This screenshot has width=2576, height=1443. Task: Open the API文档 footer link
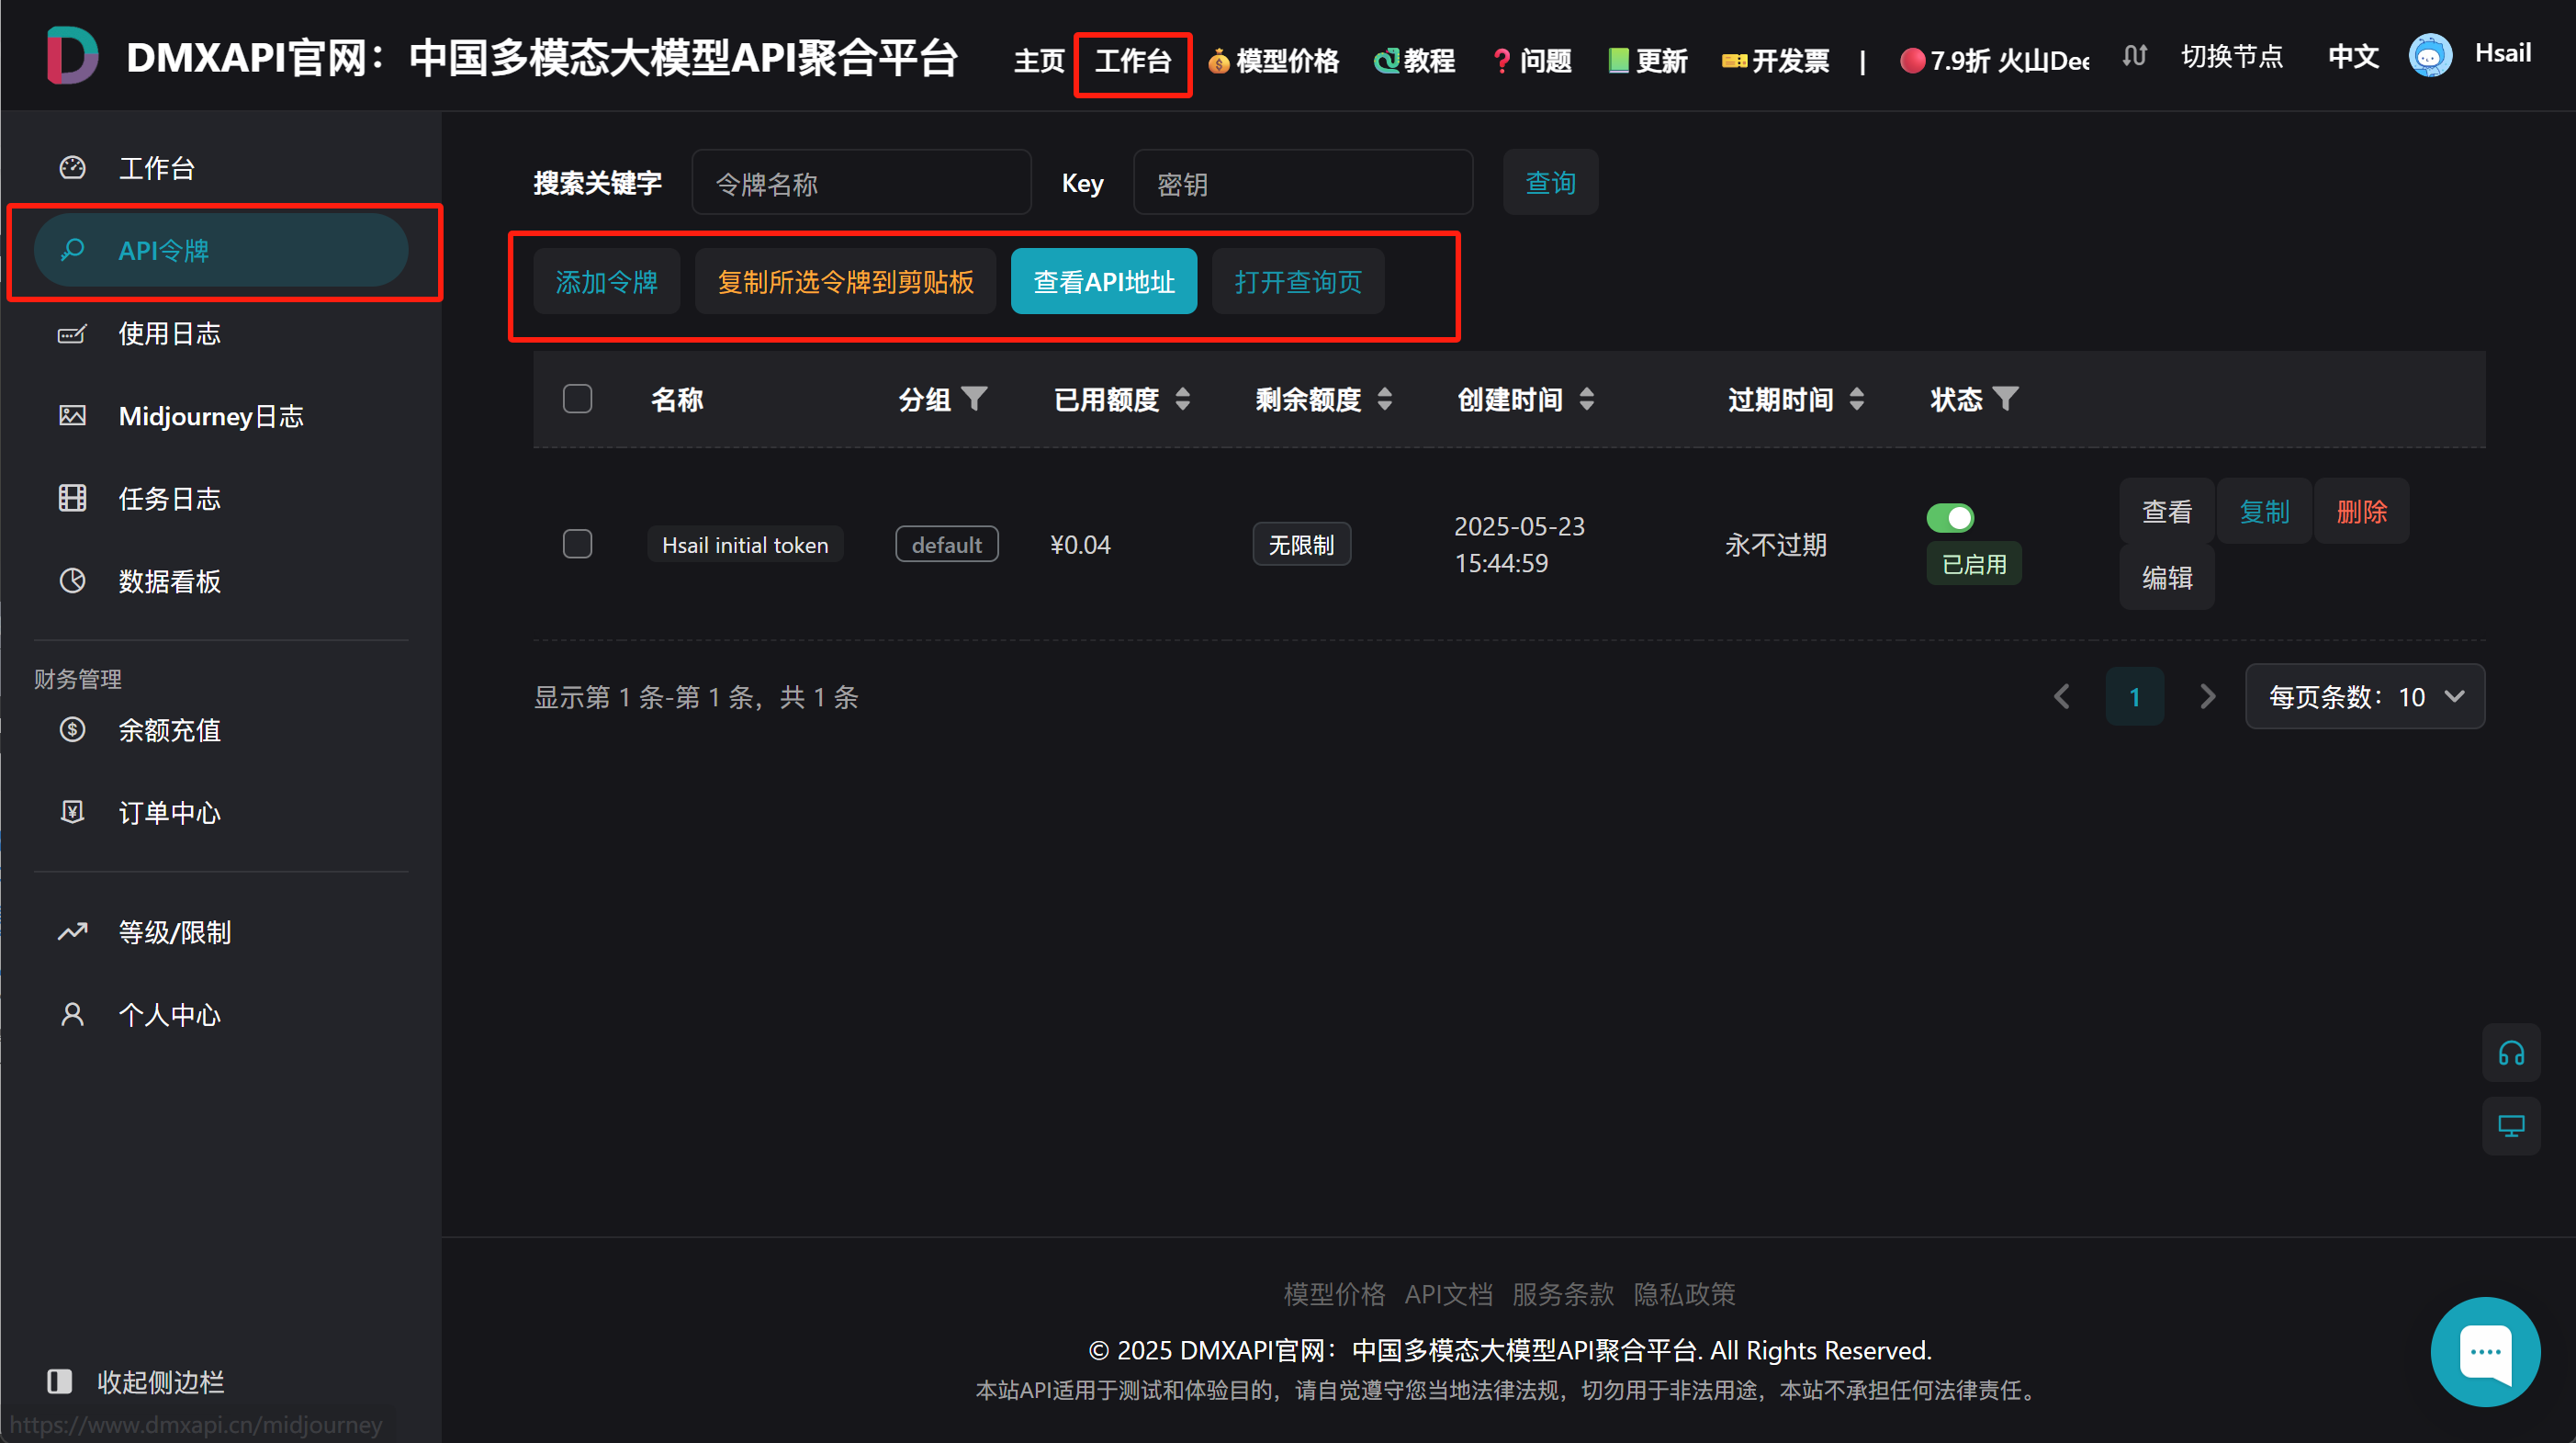pos(1448,1294)
